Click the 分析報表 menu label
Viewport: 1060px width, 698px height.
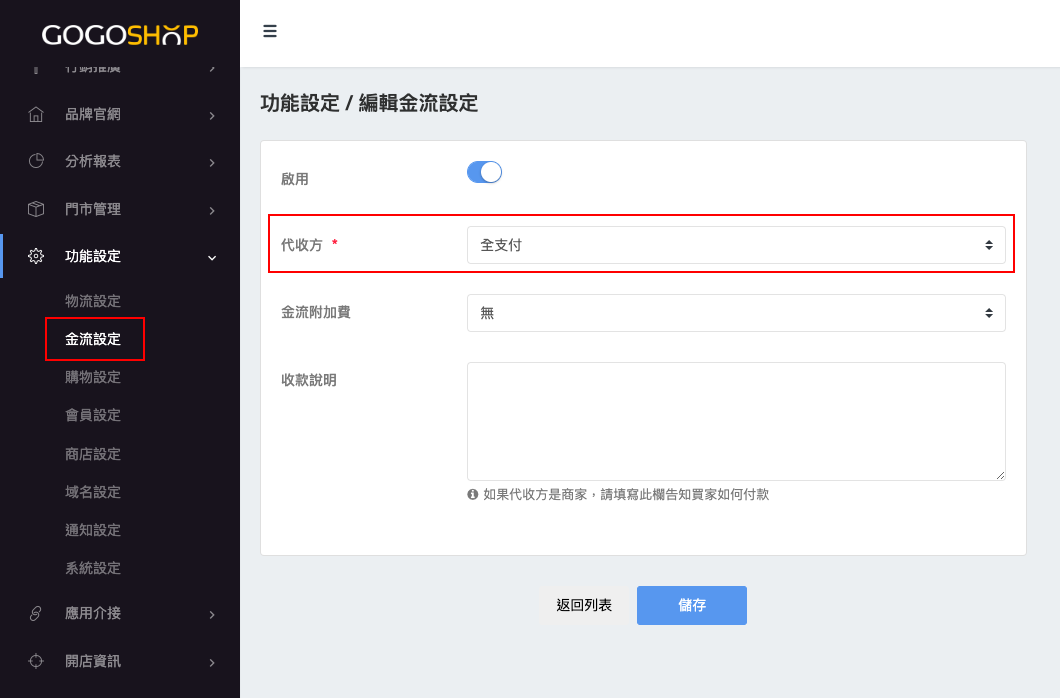(x=93, y=161)
